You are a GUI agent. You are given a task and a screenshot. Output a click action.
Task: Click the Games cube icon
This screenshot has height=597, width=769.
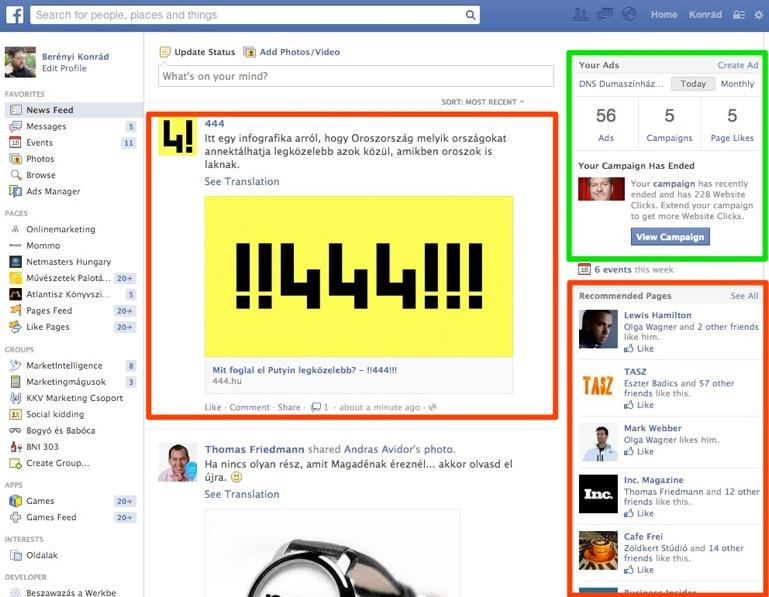click(16, 501)
